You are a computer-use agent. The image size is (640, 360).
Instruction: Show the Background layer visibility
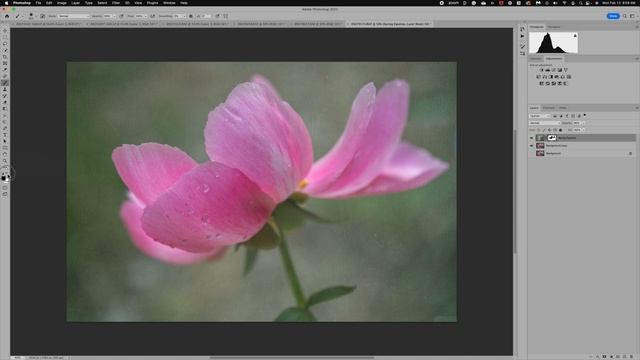(531, 153)
